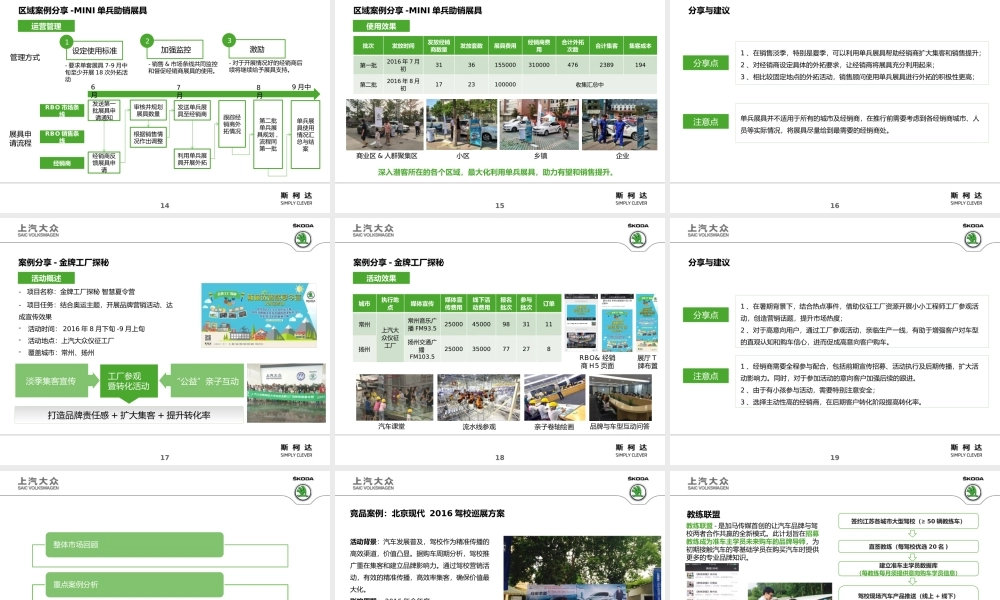The image size is (1000, 600).
Task: Click the green 使用效果 label
Action: (381, 26)
